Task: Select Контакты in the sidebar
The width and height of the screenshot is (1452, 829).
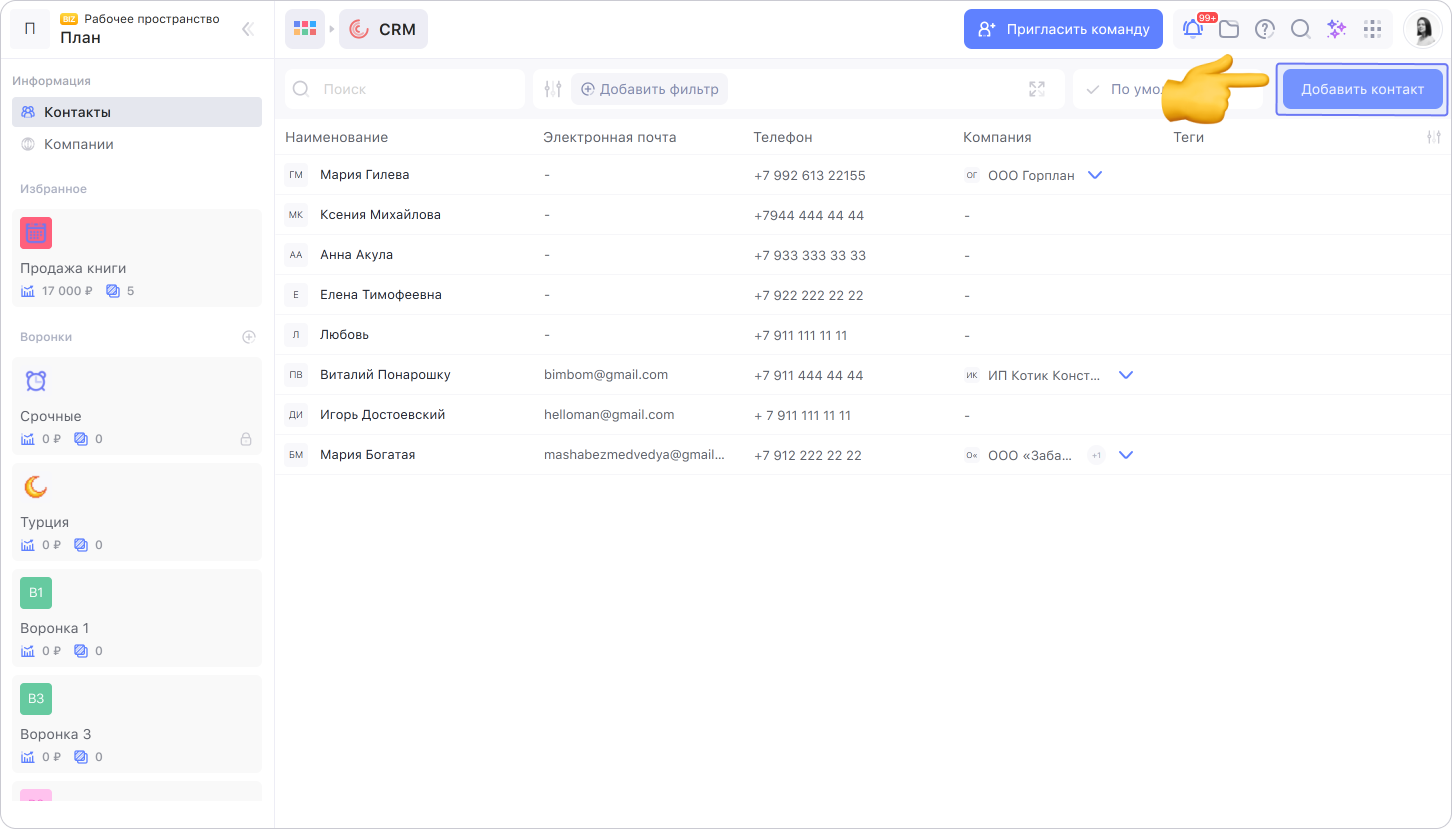Action: 137,112
